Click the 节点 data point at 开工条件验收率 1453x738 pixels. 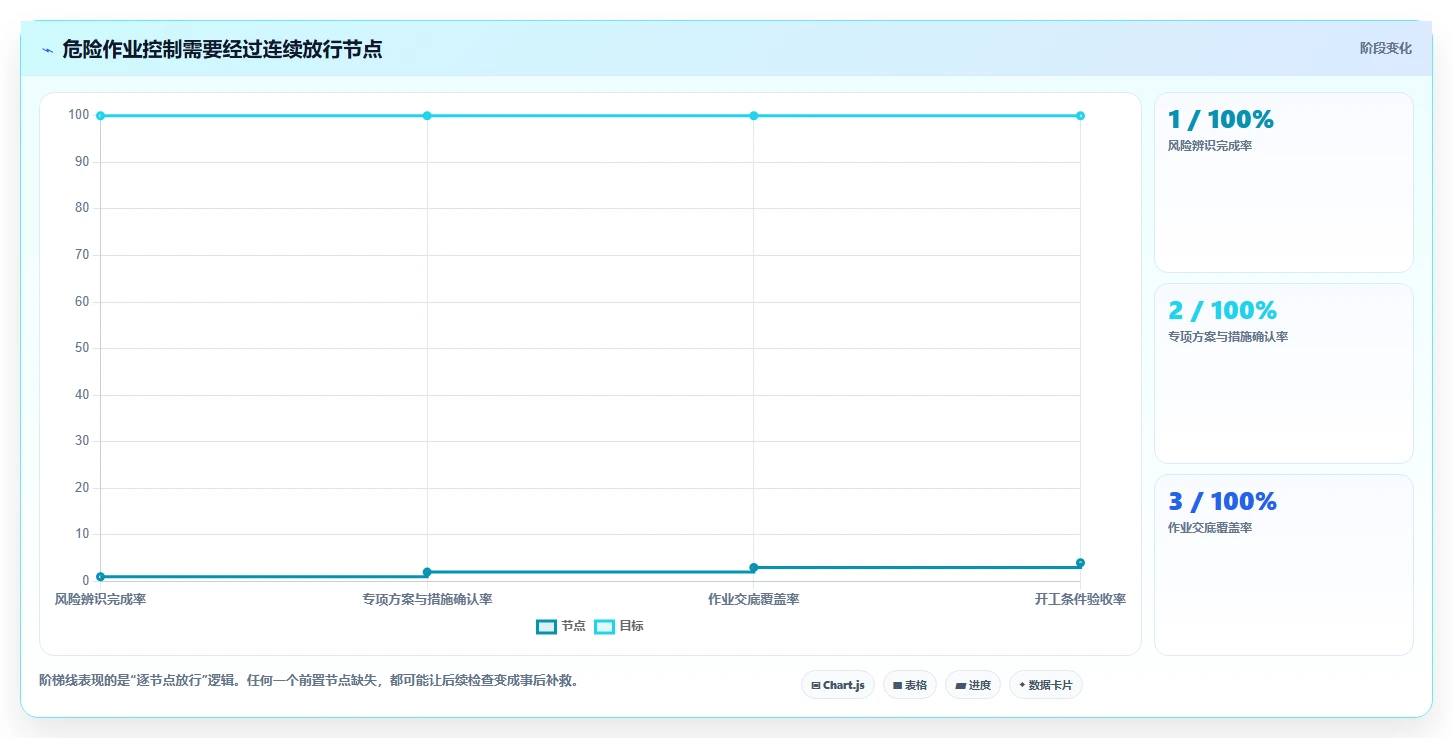[x=1080, y=563]
